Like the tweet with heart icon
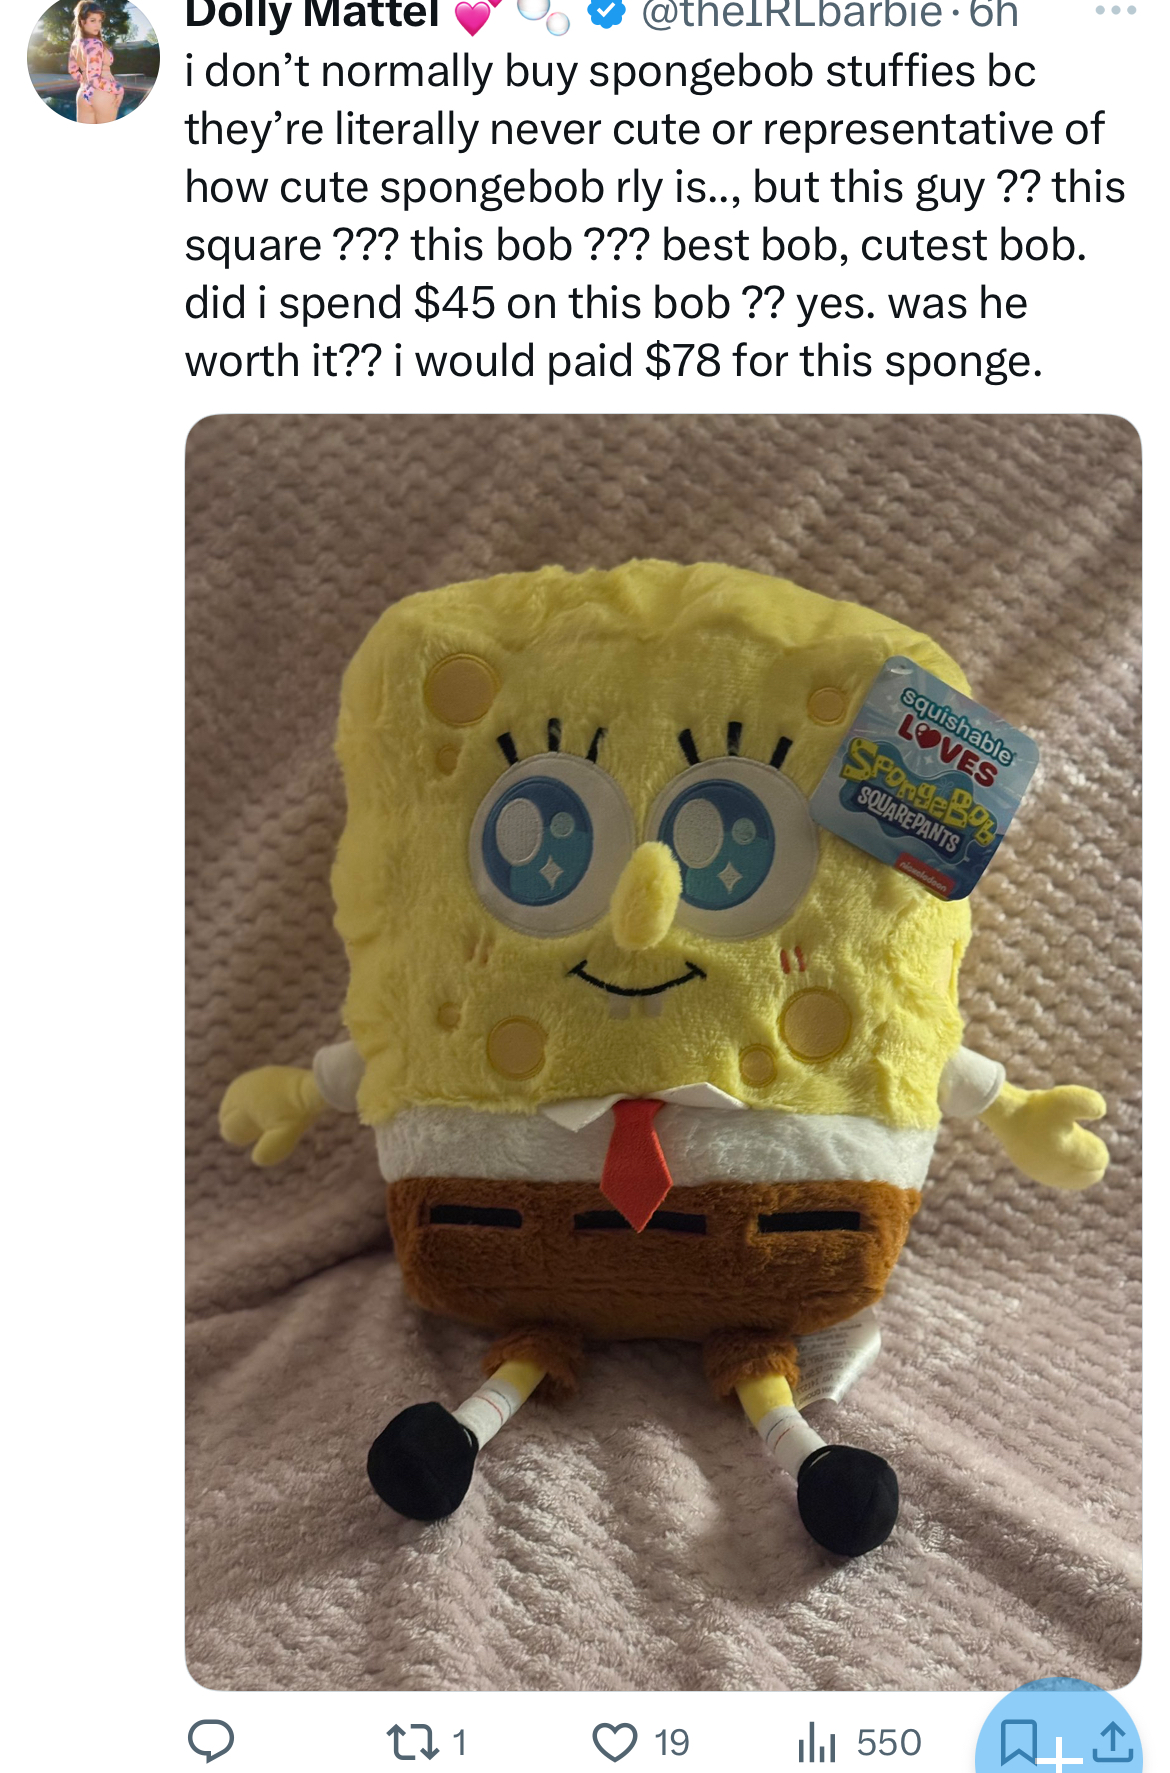Image resolution: width=1170 pixels, height=1773 pixels. [x=615, y=1742]
